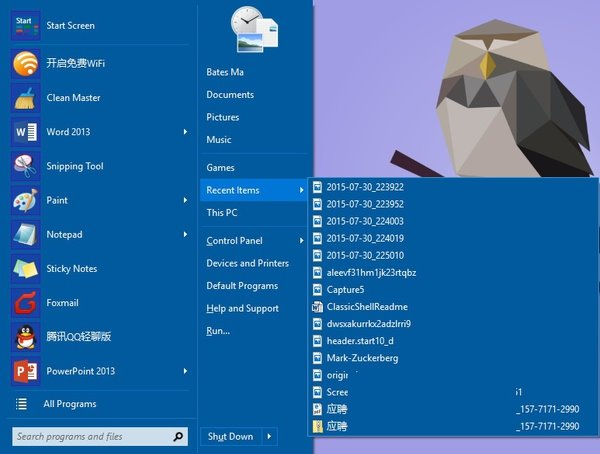Show All Programs list

[x=69, y=404]
